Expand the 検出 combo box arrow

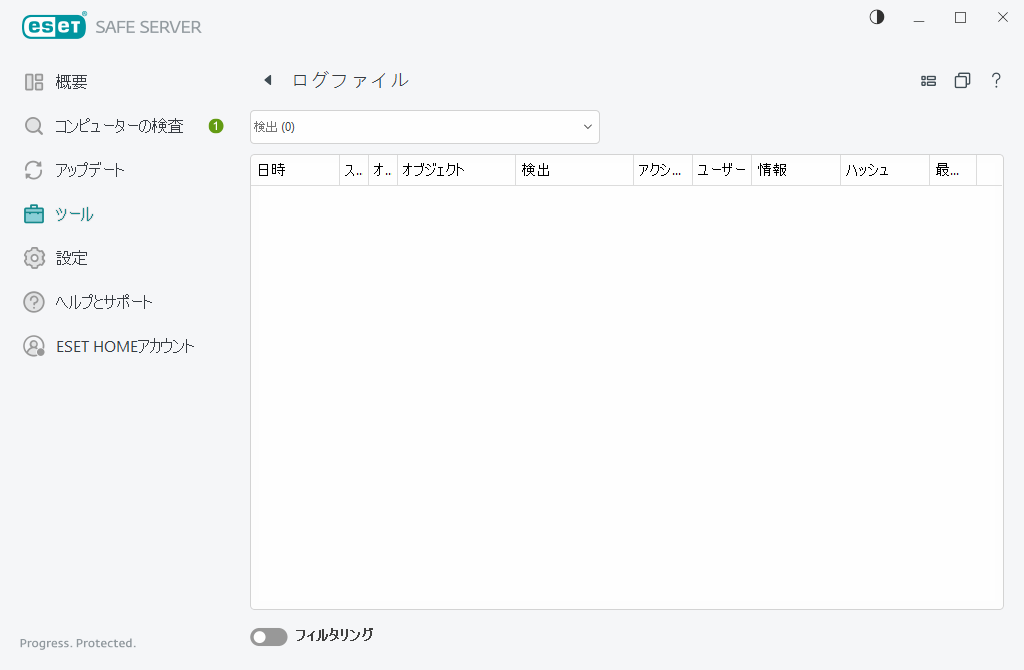(587, 127)
